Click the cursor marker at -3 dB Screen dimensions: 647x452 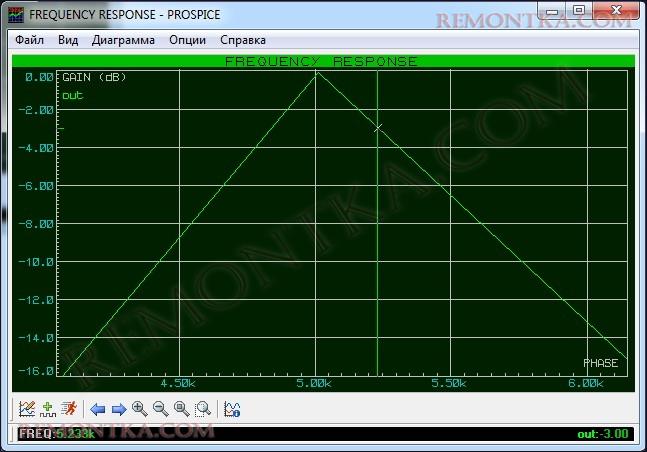point(377,127)
